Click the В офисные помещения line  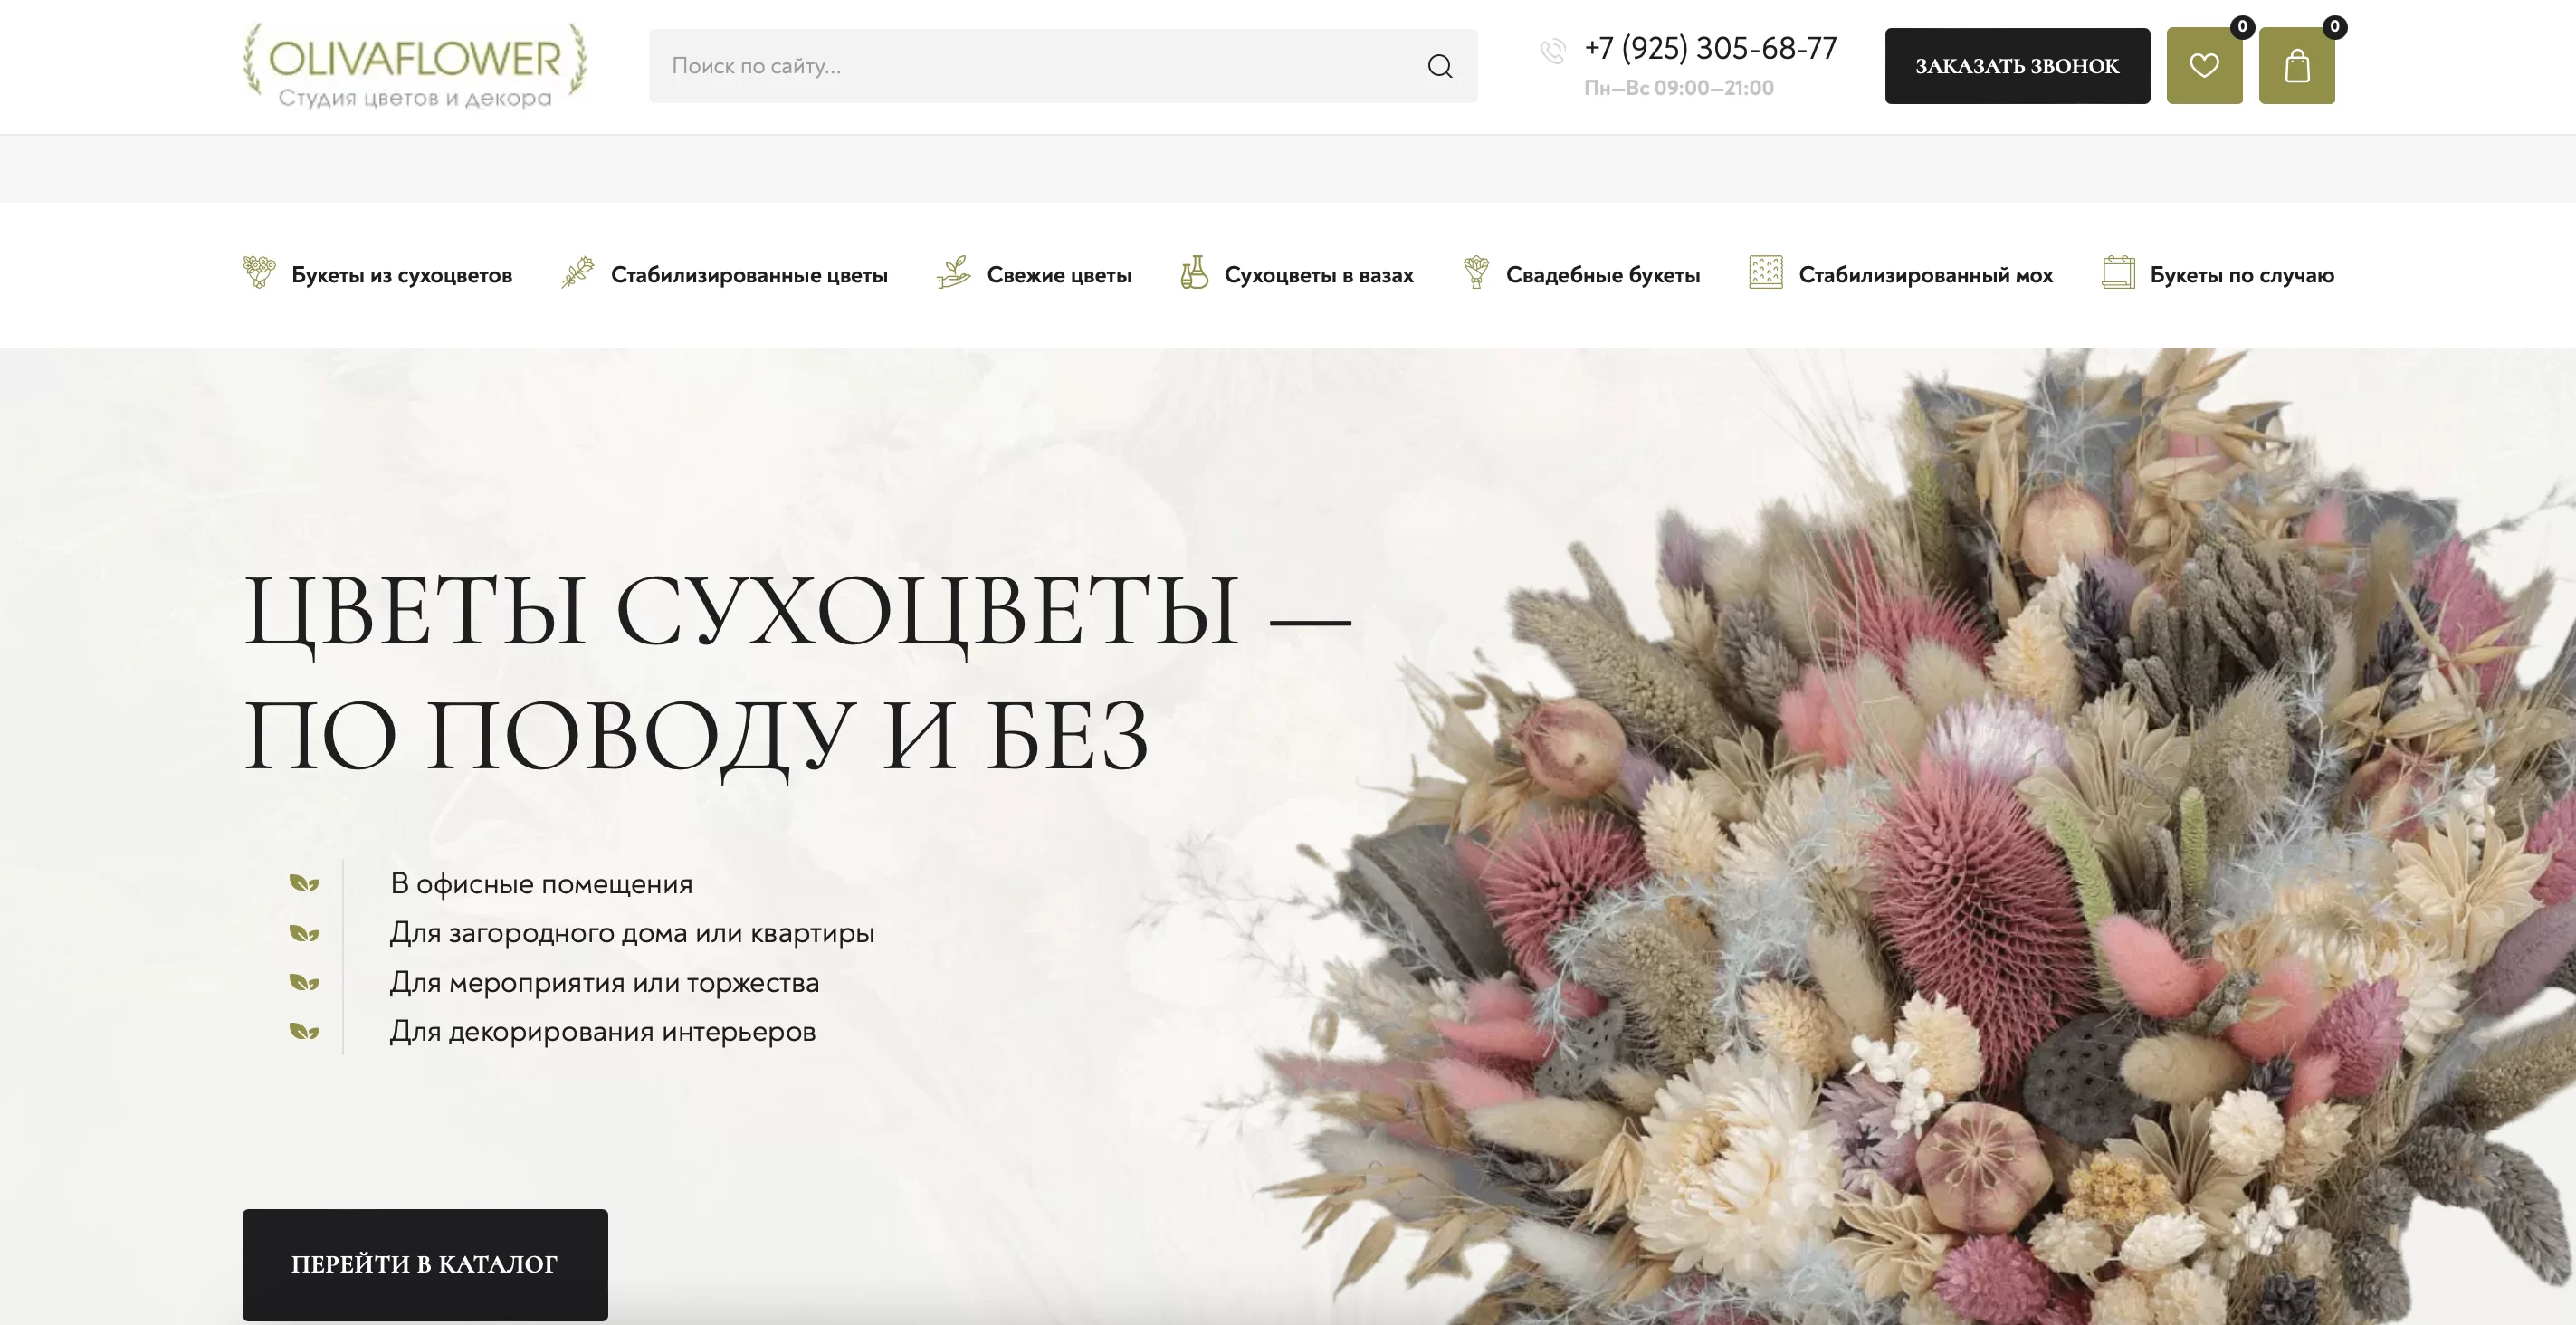click(x=541, y=884)
